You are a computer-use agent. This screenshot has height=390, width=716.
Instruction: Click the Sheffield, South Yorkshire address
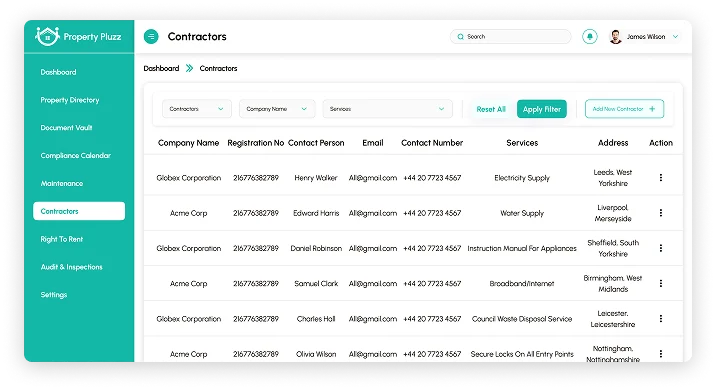(x=613, y=248)
